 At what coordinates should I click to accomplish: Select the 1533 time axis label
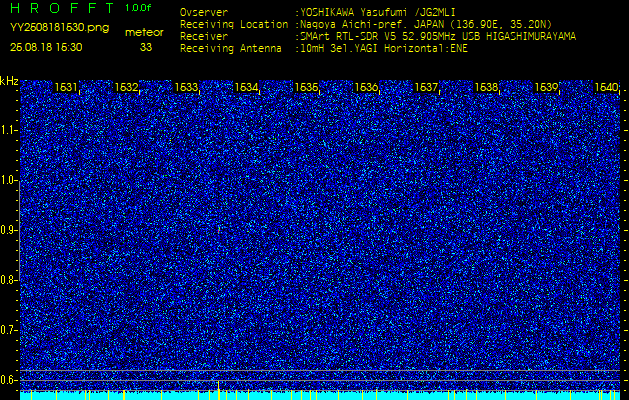tap(186, 87)
